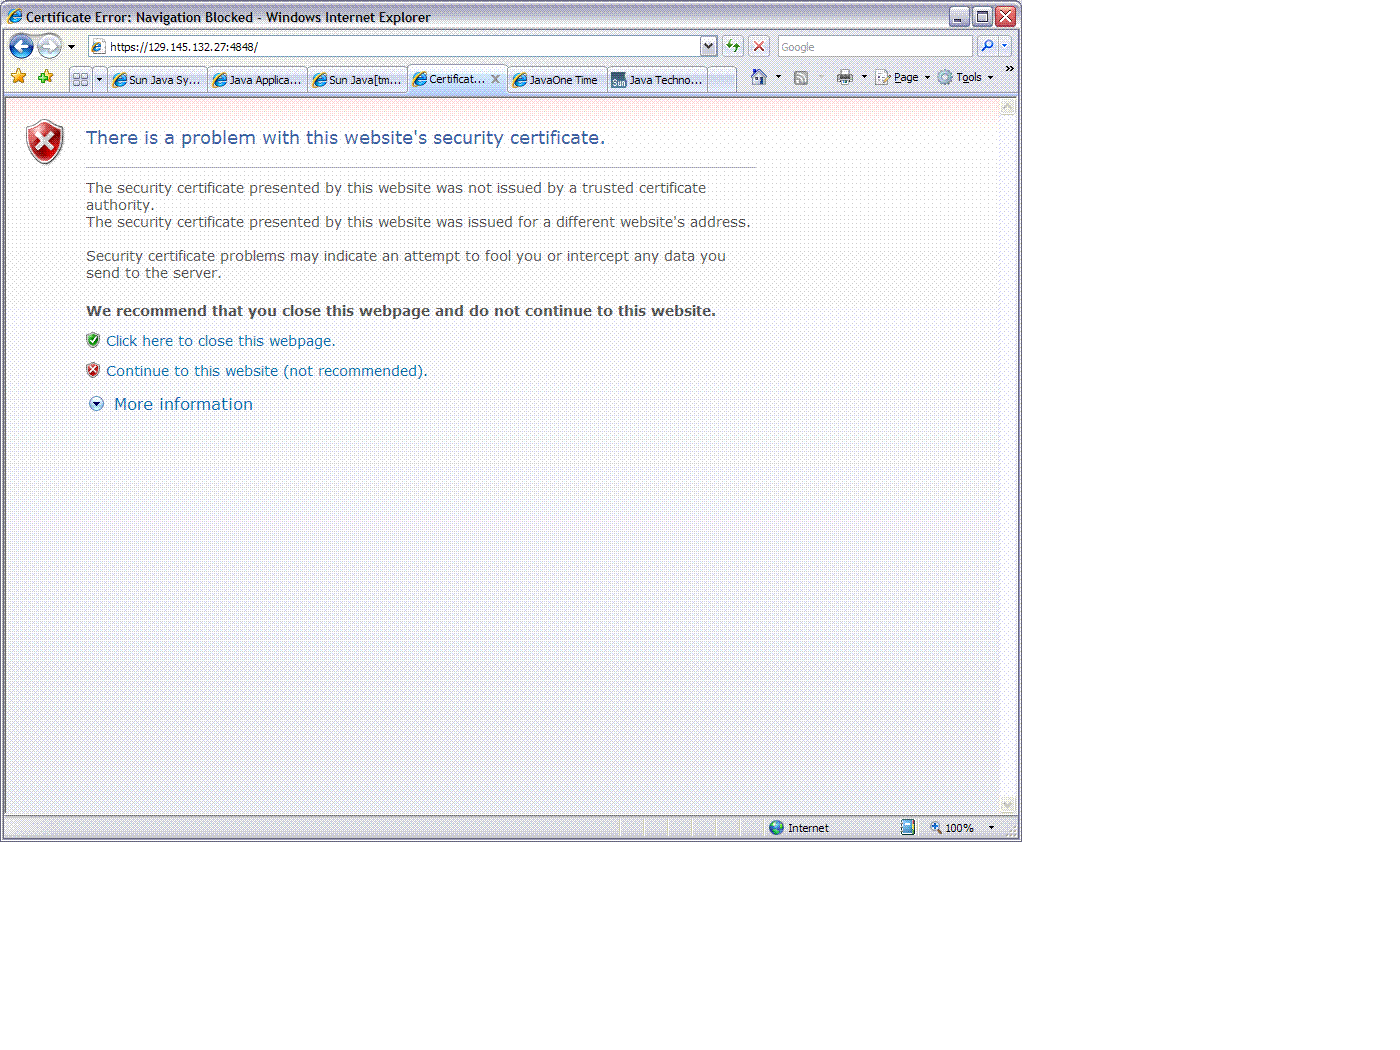Close the Certificate Error tab
Image resolution: width=1400 pixels, height=1050 pixels.
(495, 79)
